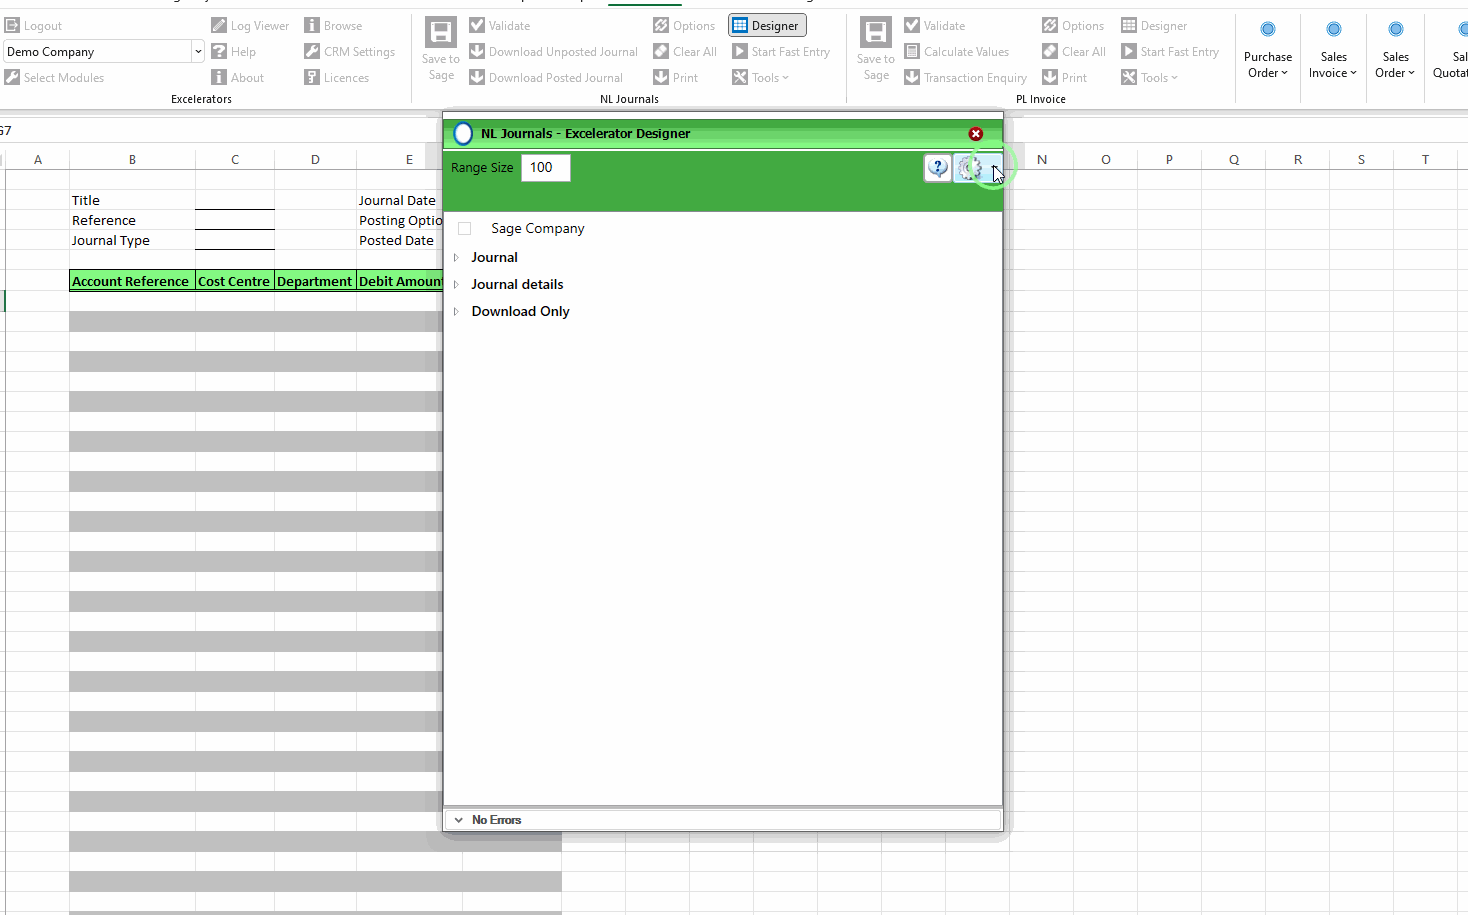Open the Sales Order dropdown
Viewport: 1468px width, 915px height.
click(x=1395, y=50)
